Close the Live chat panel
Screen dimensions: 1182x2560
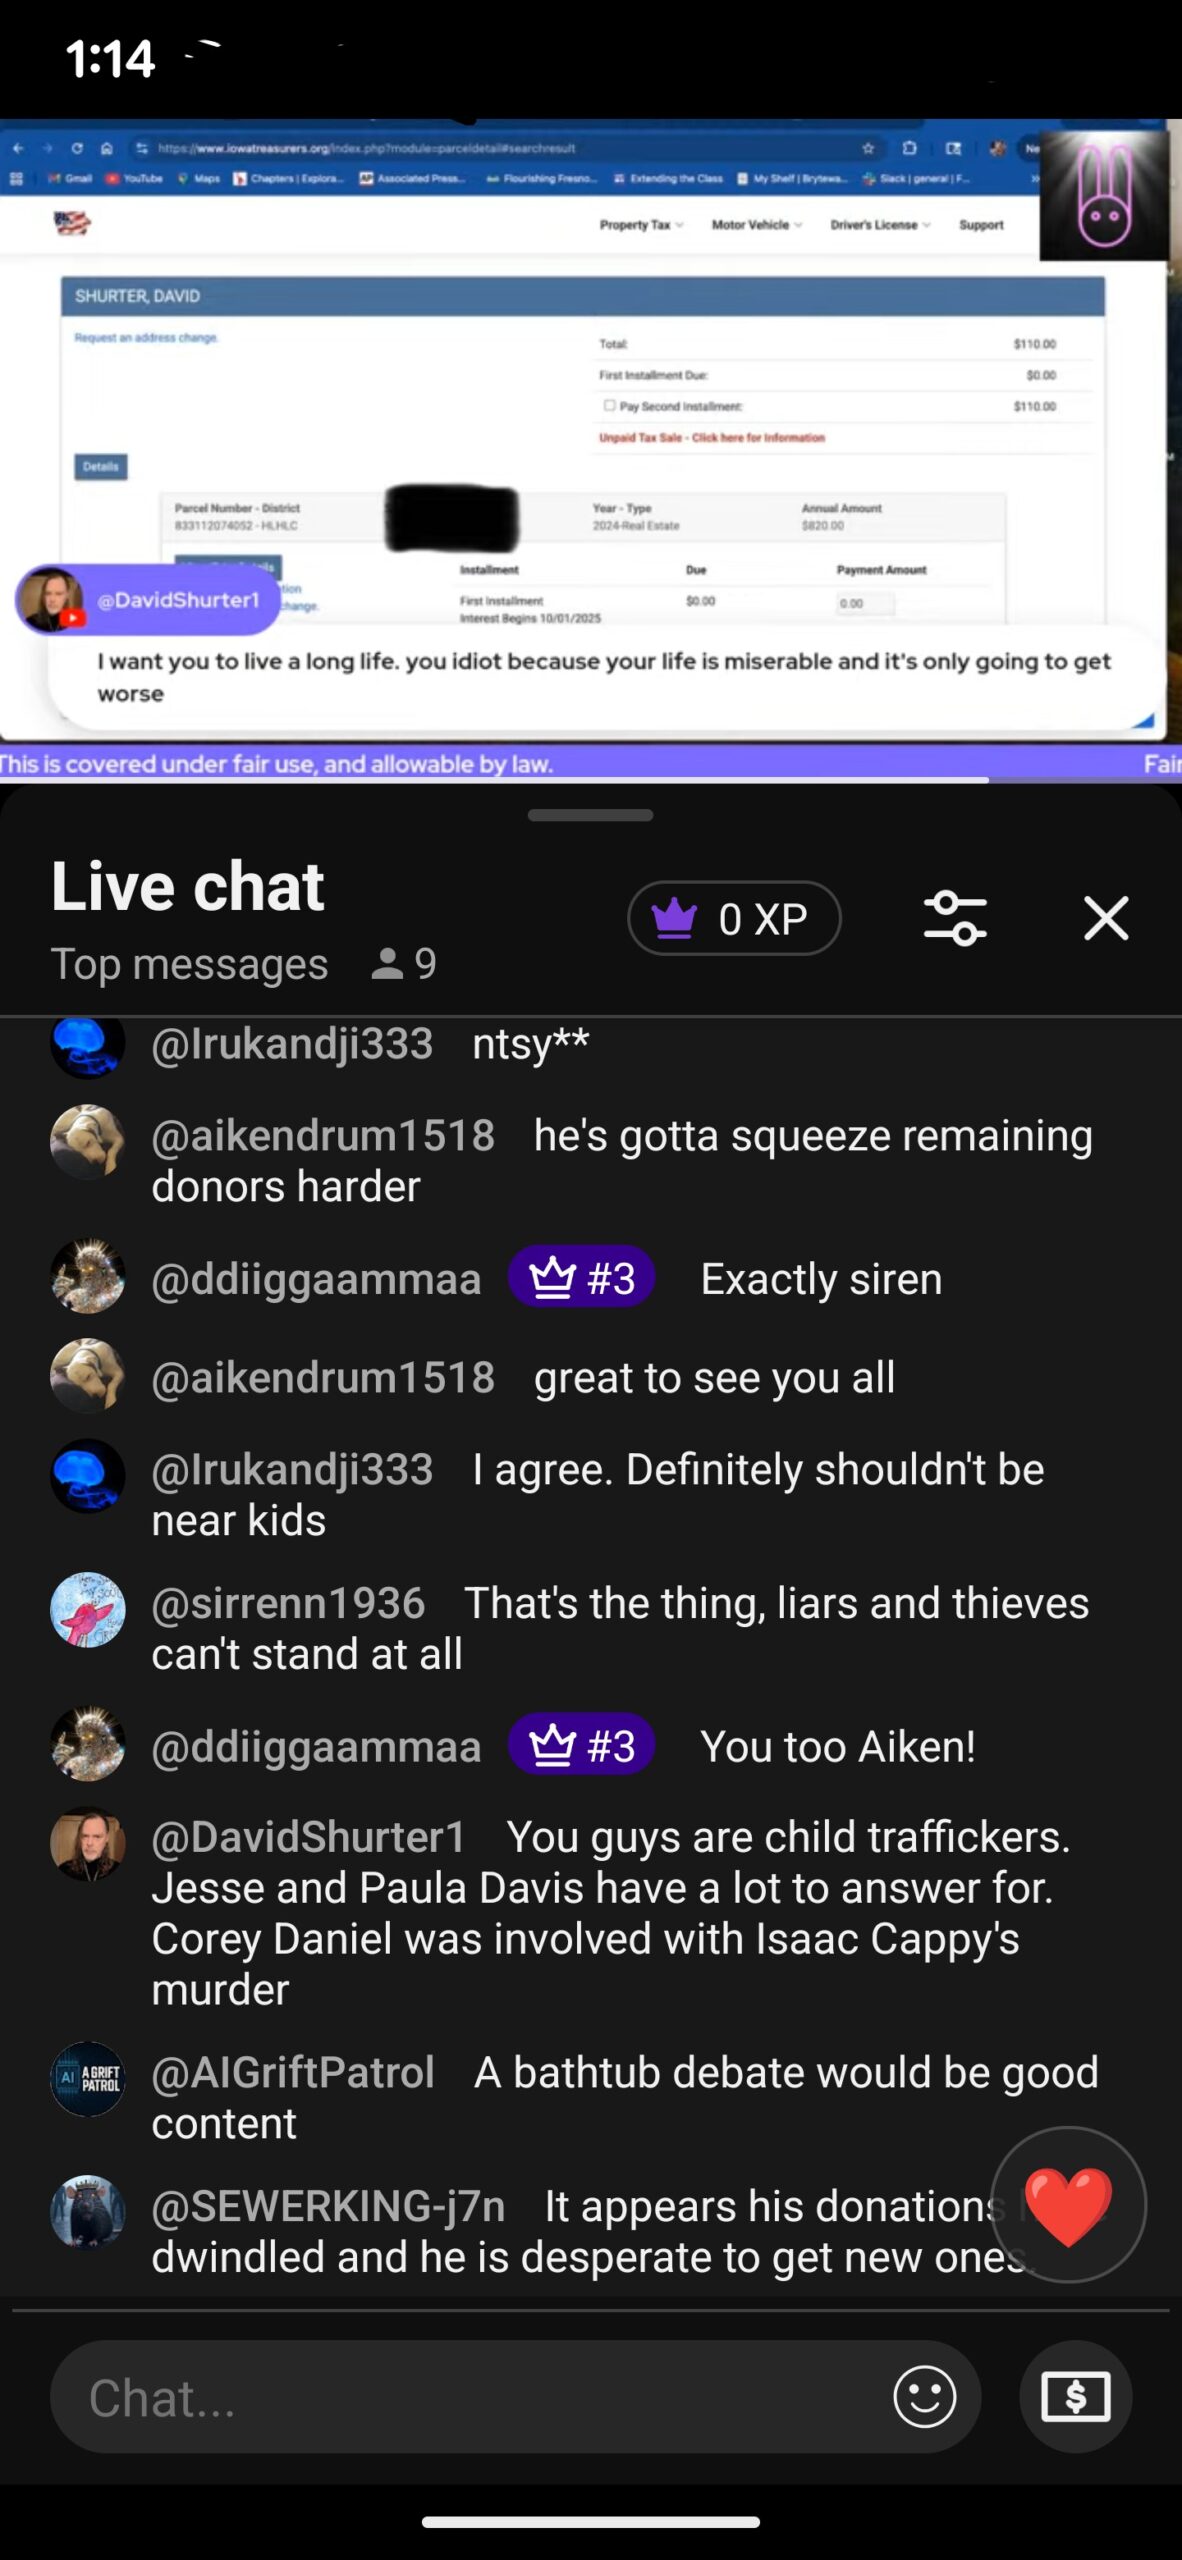pyautogui.click(x=1106, y=918)
